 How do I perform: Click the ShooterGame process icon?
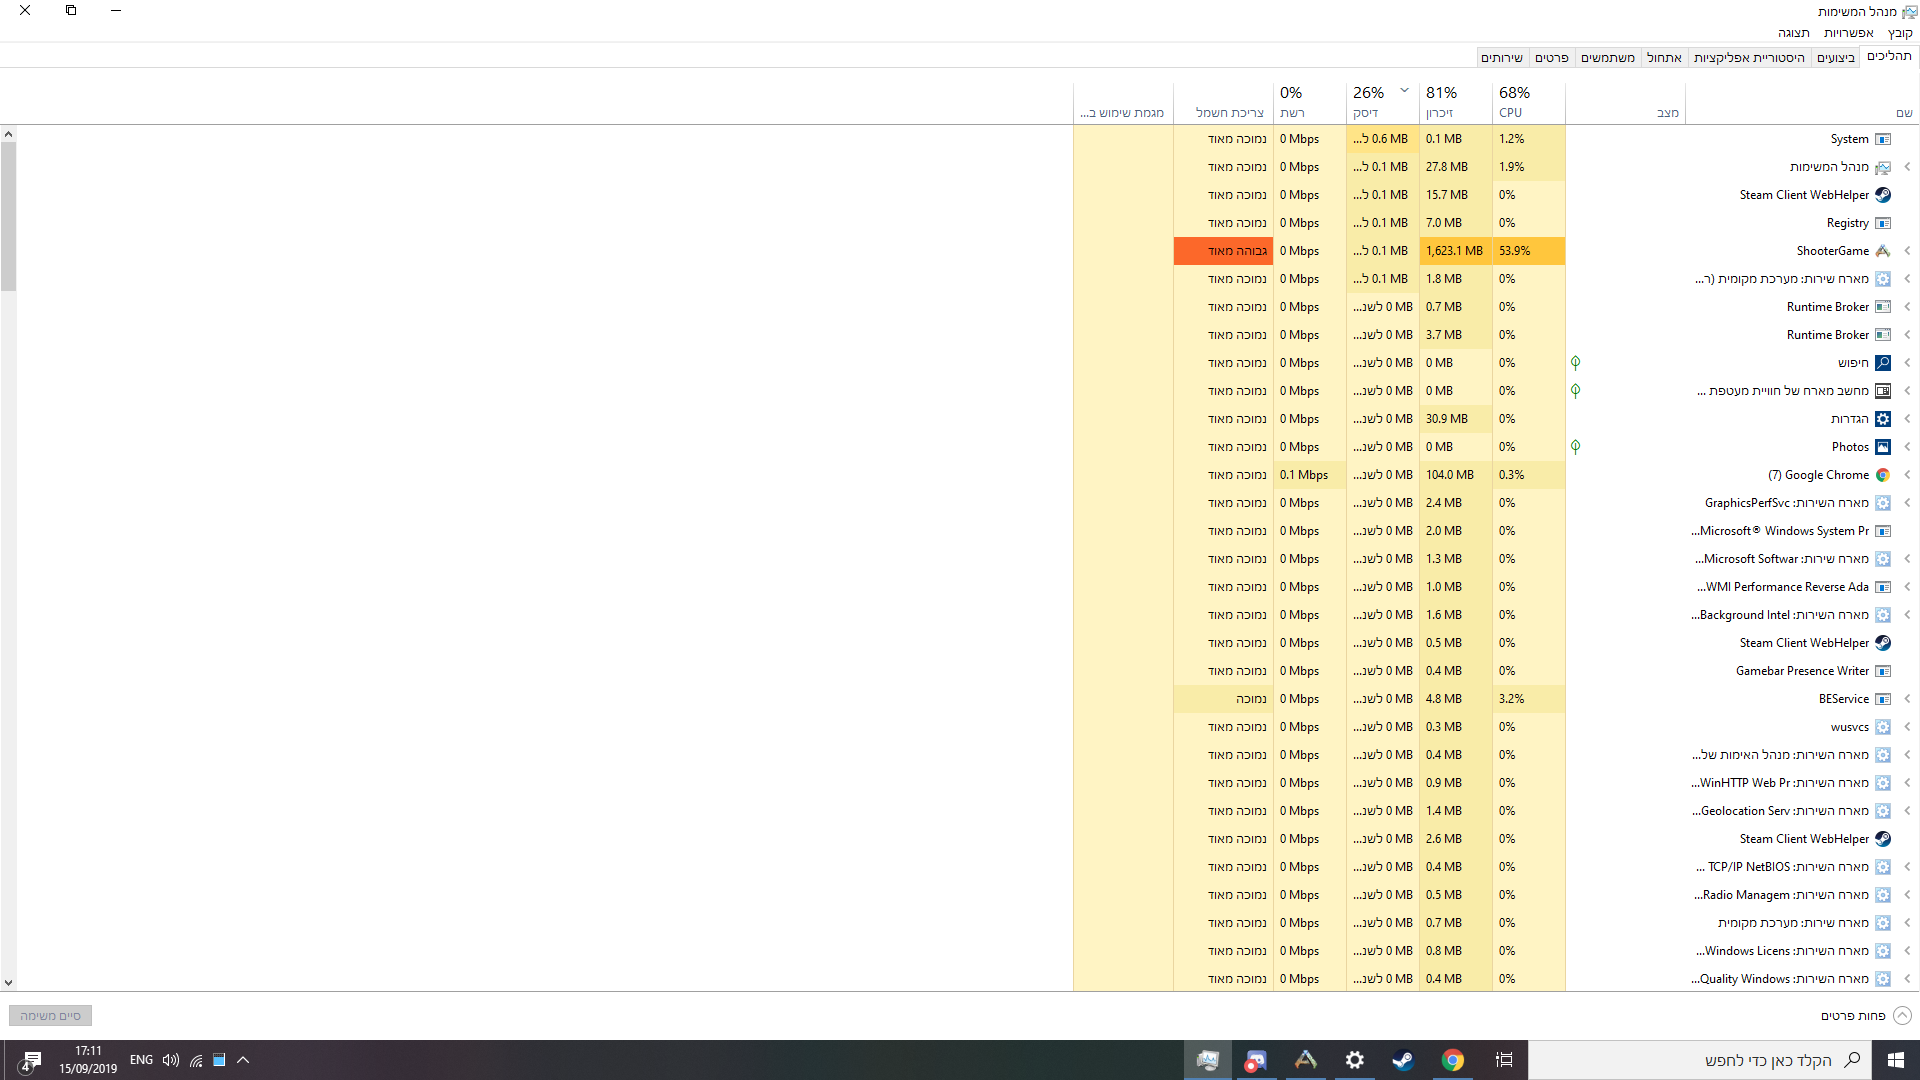(1882, 251)
